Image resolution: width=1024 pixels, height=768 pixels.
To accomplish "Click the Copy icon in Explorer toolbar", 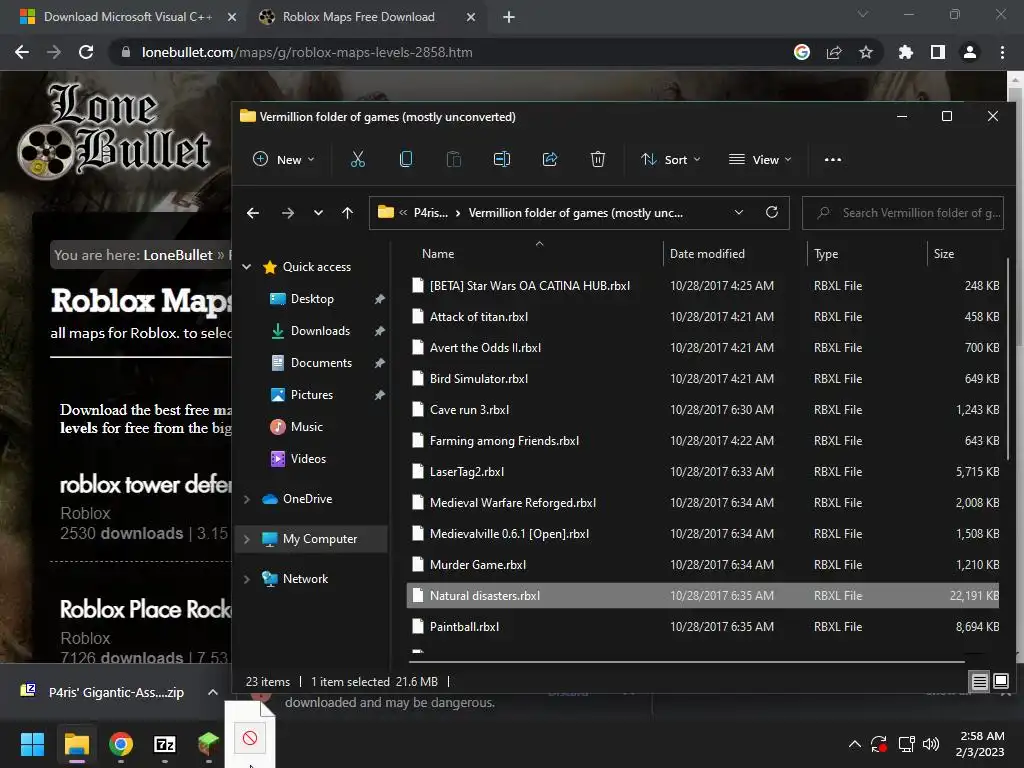I will coord(406,159).
